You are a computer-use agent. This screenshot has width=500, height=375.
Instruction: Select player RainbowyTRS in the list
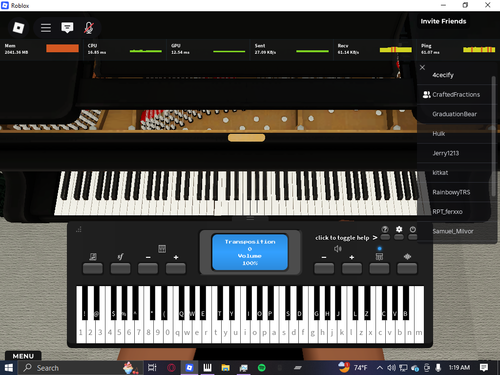455,192
